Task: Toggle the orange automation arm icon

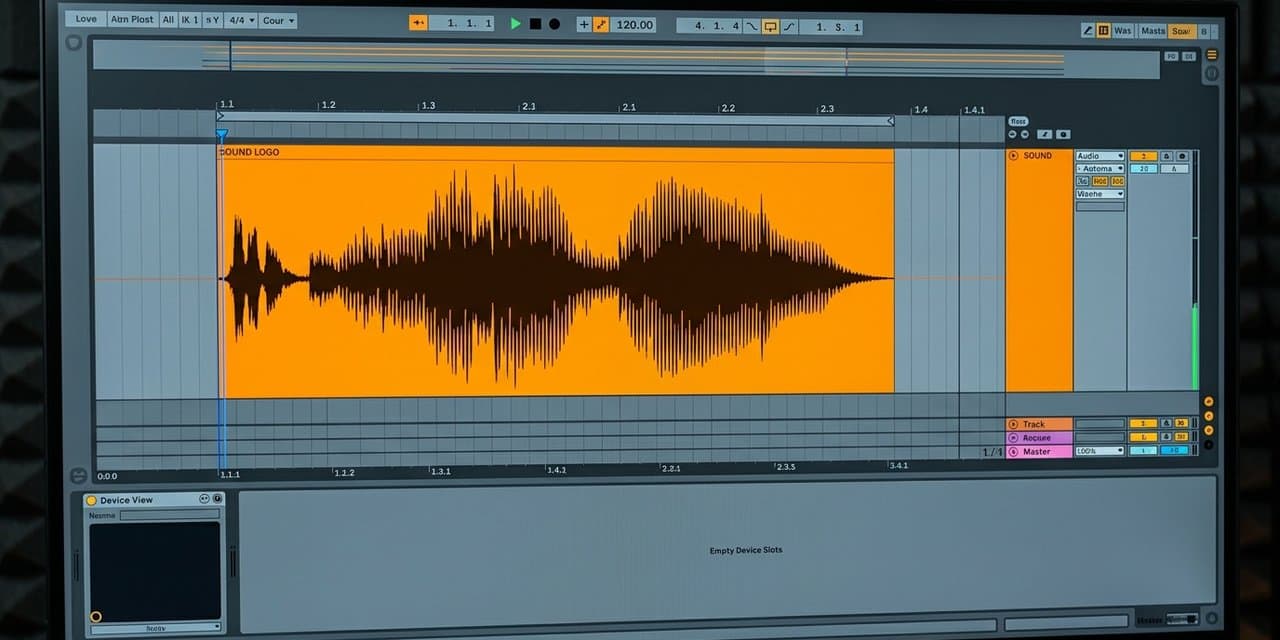Action: 601,25
